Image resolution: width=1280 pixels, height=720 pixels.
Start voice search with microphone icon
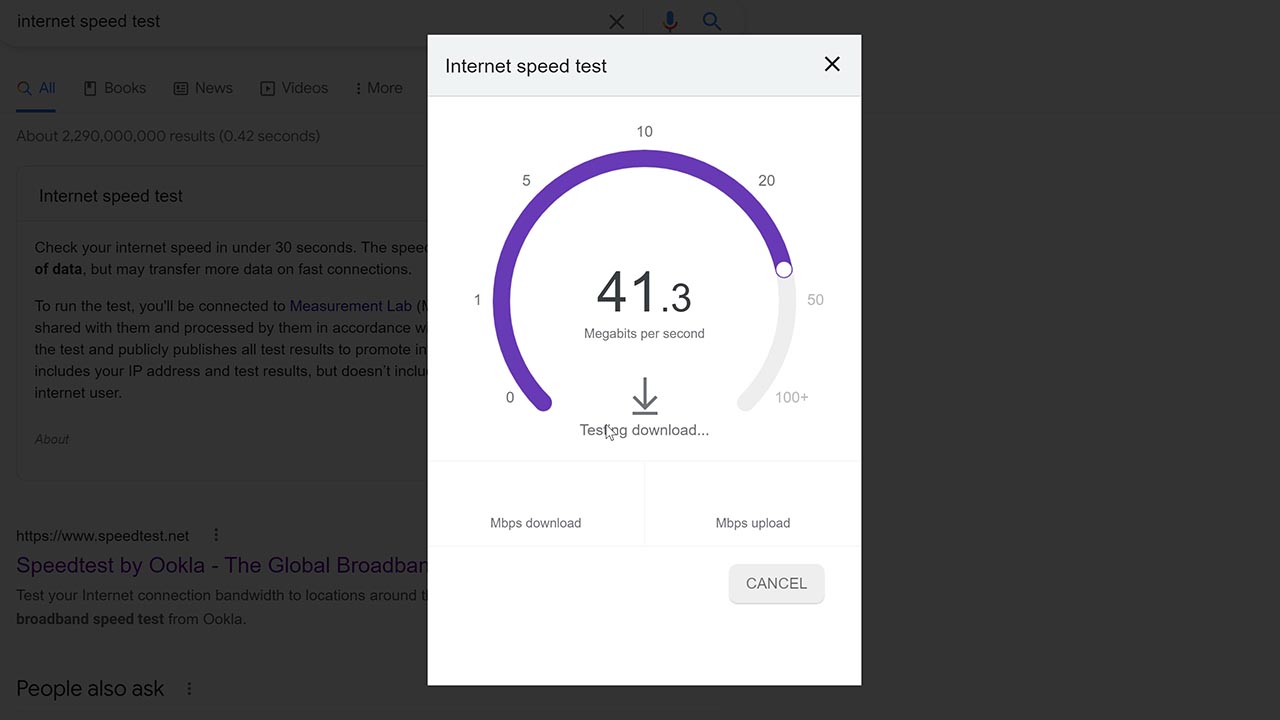[x=670, y=21]
